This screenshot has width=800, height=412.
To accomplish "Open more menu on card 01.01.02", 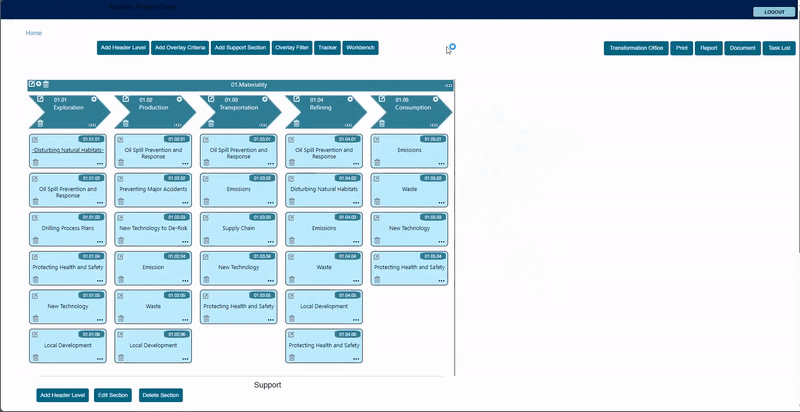I will click(100, 203).
